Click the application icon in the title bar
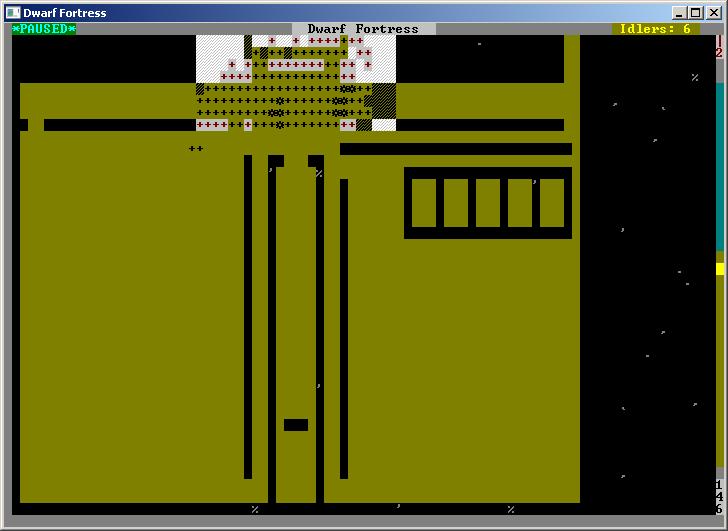Image resolution: width=728 pixels, height=531 pixels. (x=13, y=12)
